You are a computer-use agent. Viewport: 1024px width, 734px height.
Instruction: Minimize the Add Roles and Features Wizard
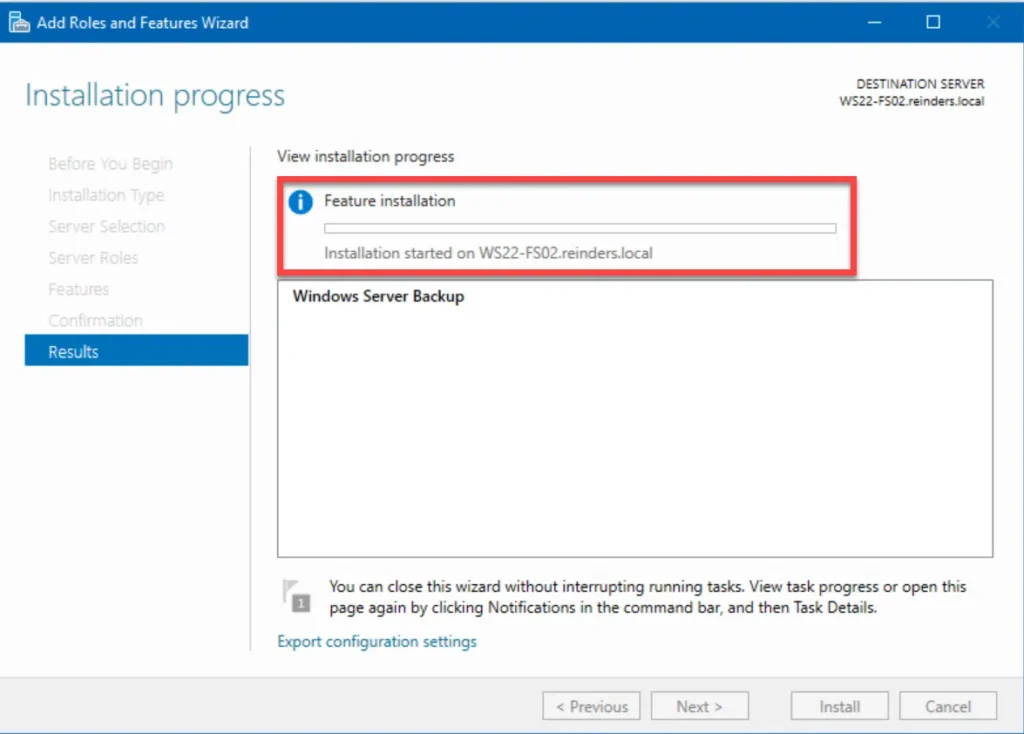click(x=874, y=22)
